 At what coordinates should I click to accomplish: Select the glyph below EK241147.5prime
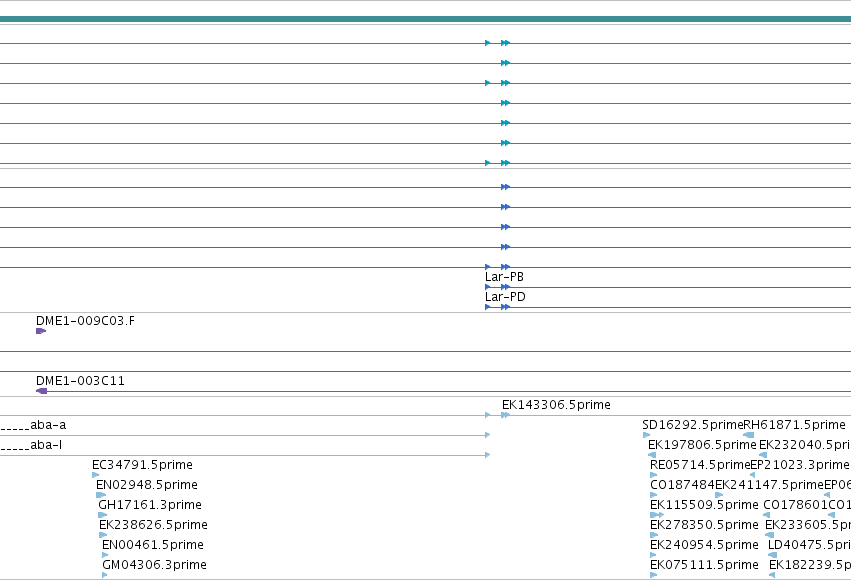[719, 495]
